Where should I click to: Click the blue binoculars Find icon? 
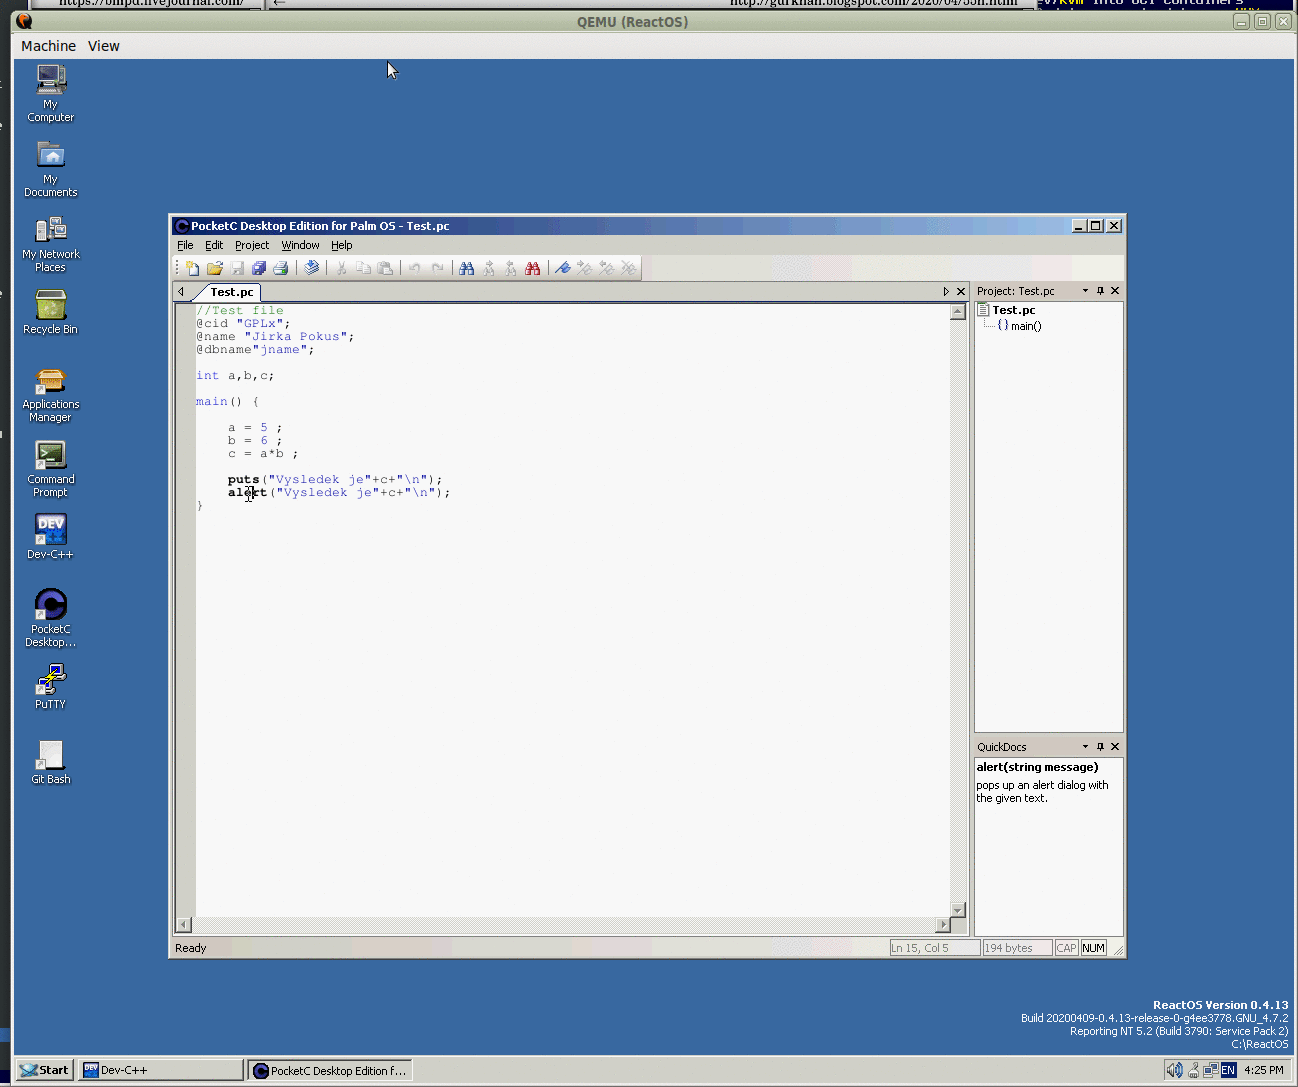tap(466, 268)
